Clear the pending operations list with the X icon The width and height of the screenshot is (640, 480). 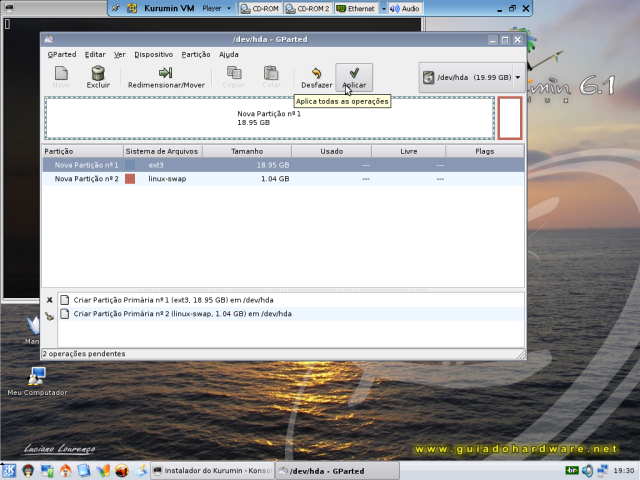point(49,300)
